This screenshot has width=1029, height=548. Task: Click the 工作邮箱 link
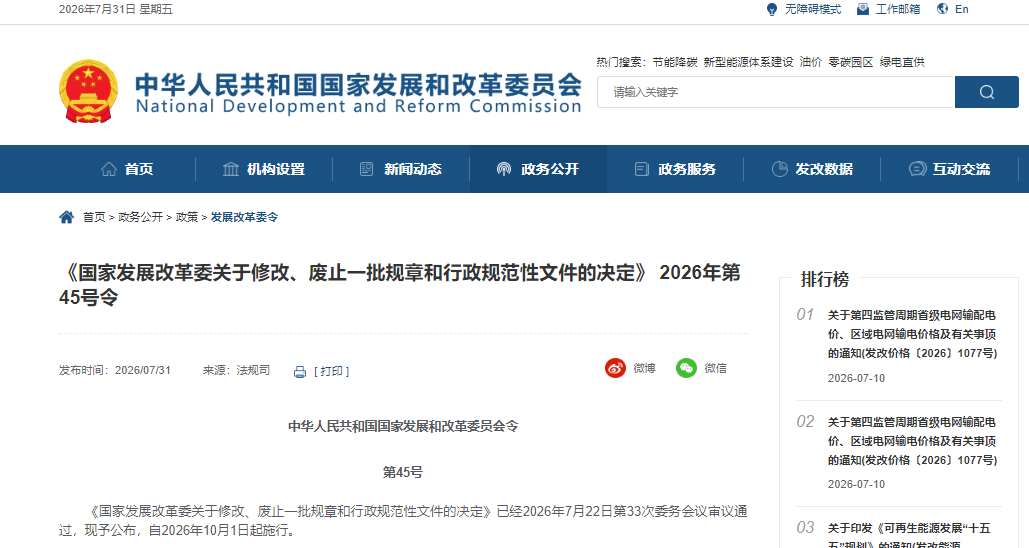898,9
